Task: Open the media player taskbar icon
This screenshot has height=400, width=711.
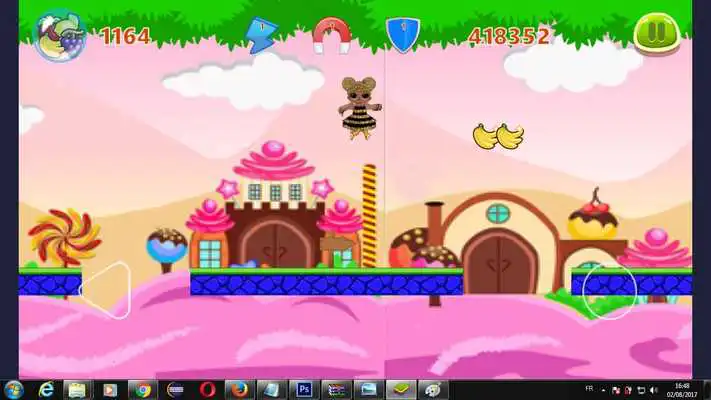Action: point(110,389)
